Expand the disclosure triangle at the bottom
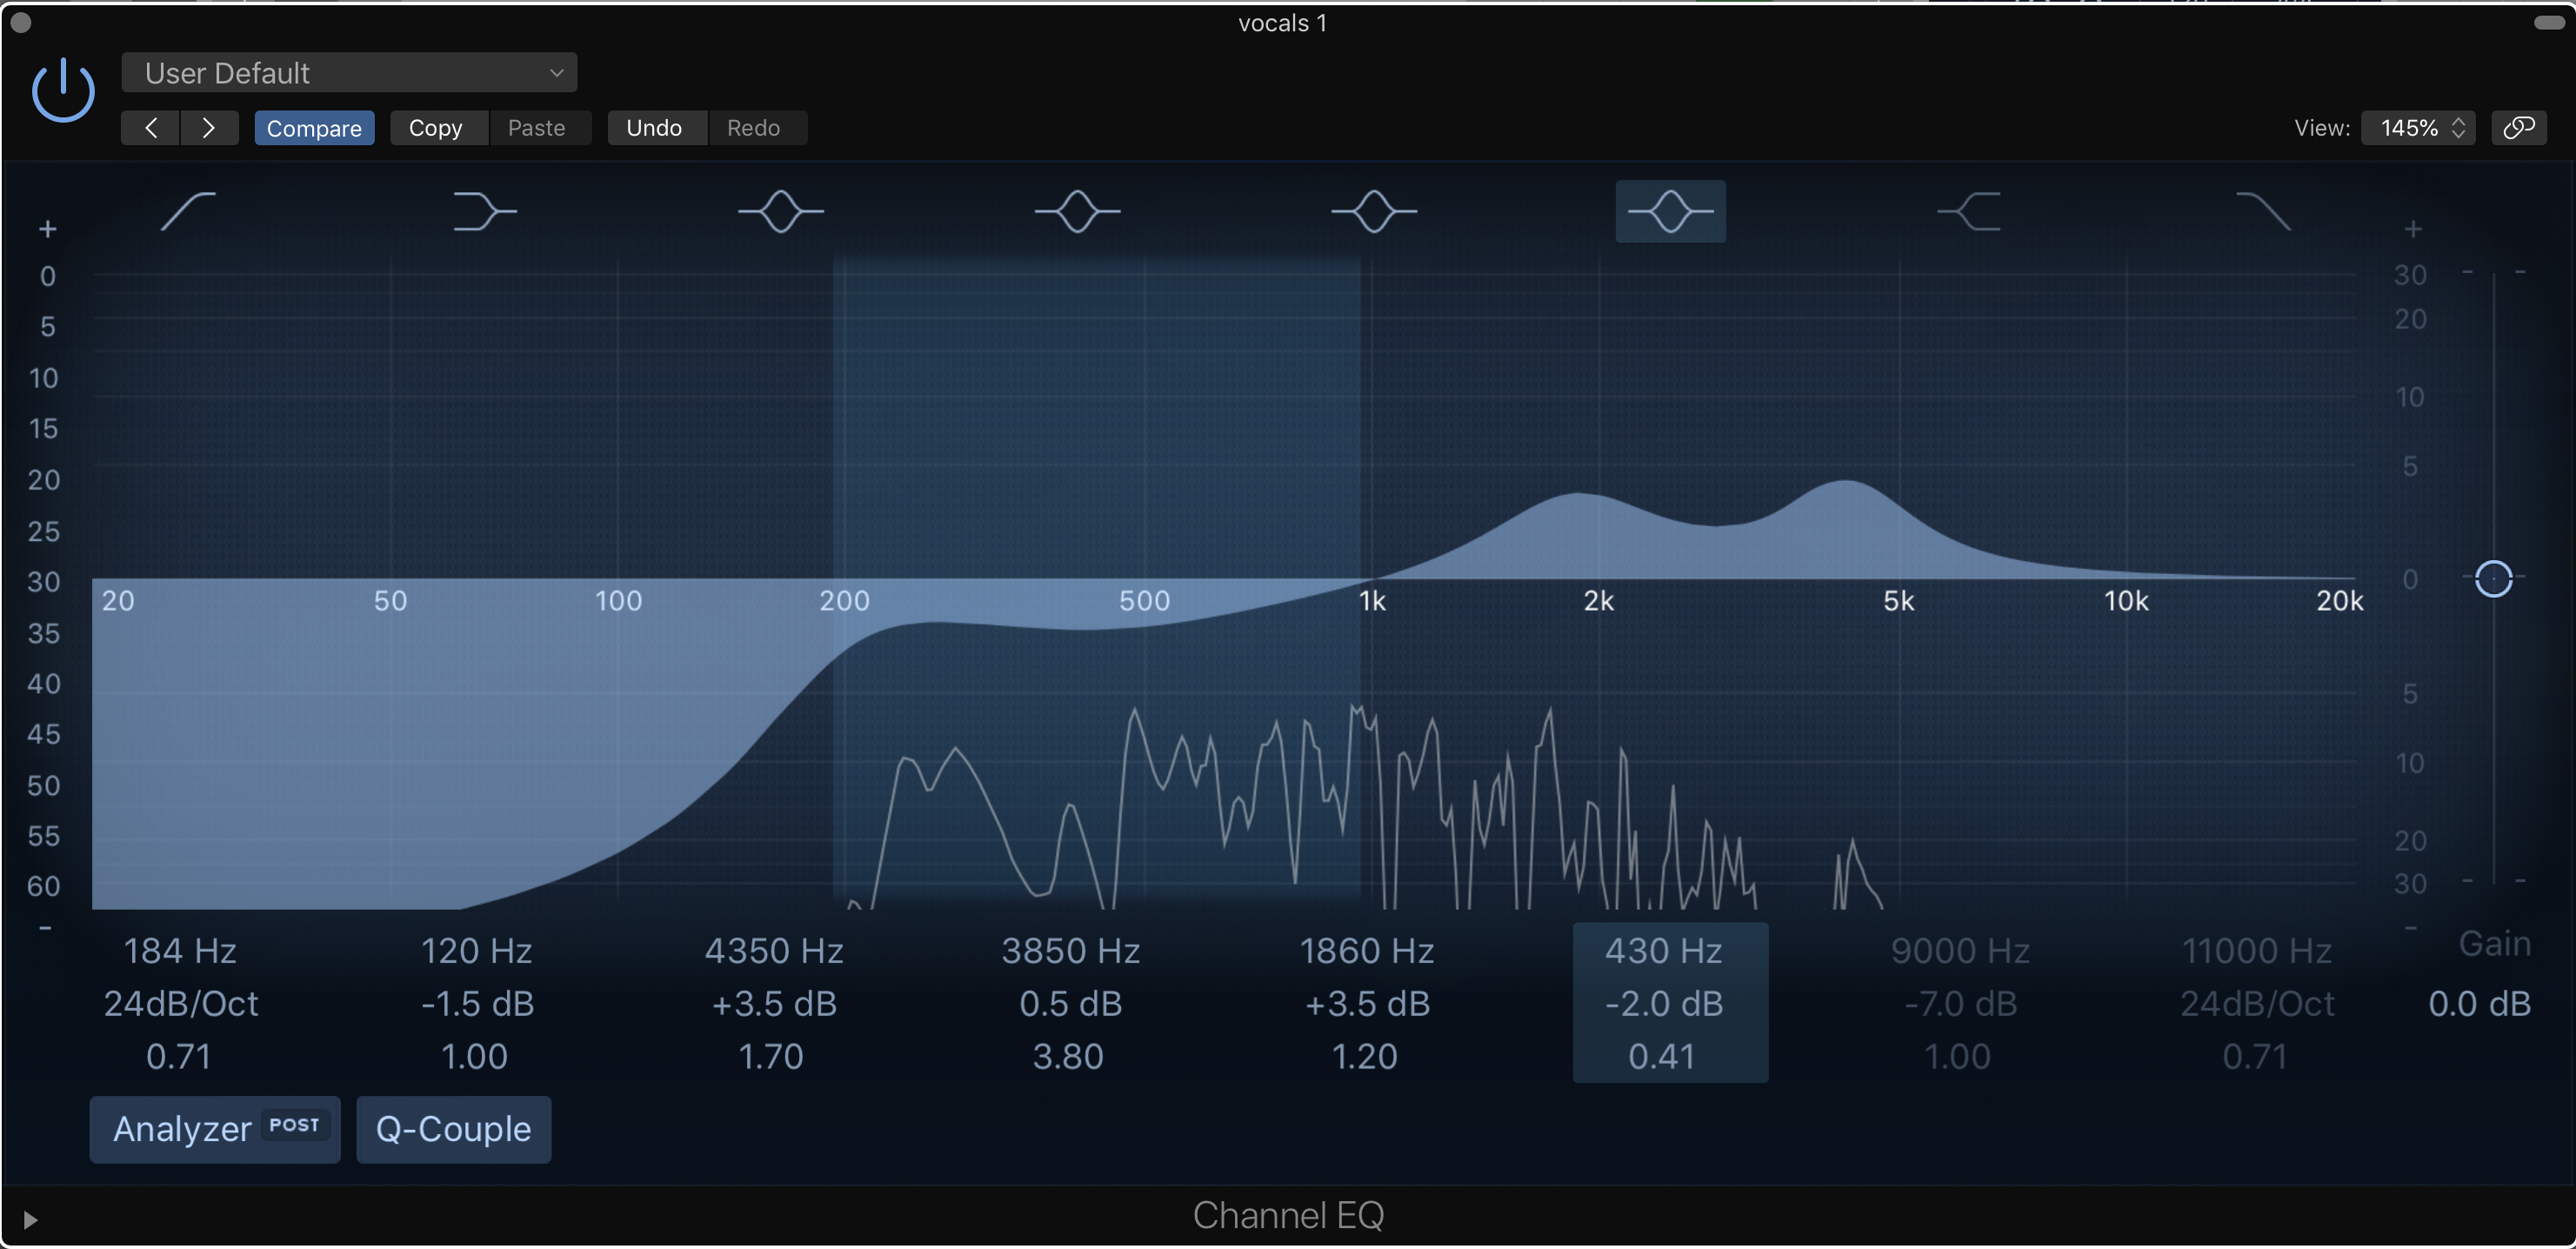2576x1249 pixels. click(30, 1219)
